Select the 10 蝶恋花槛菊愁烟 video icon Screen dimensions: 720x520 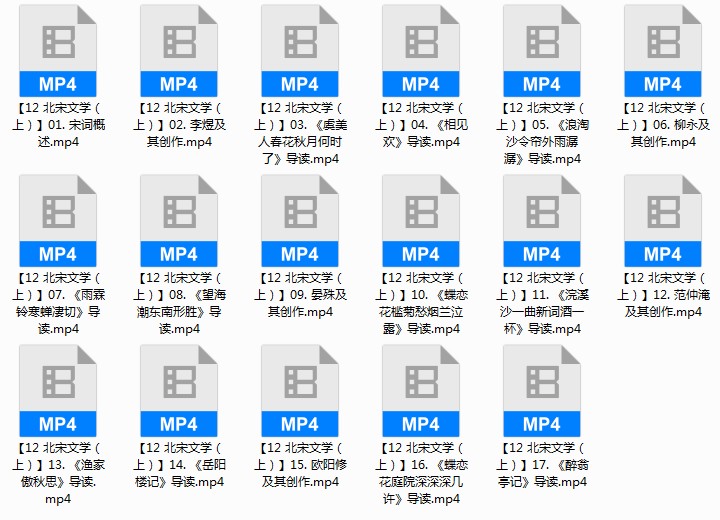(x=421, y=221)
